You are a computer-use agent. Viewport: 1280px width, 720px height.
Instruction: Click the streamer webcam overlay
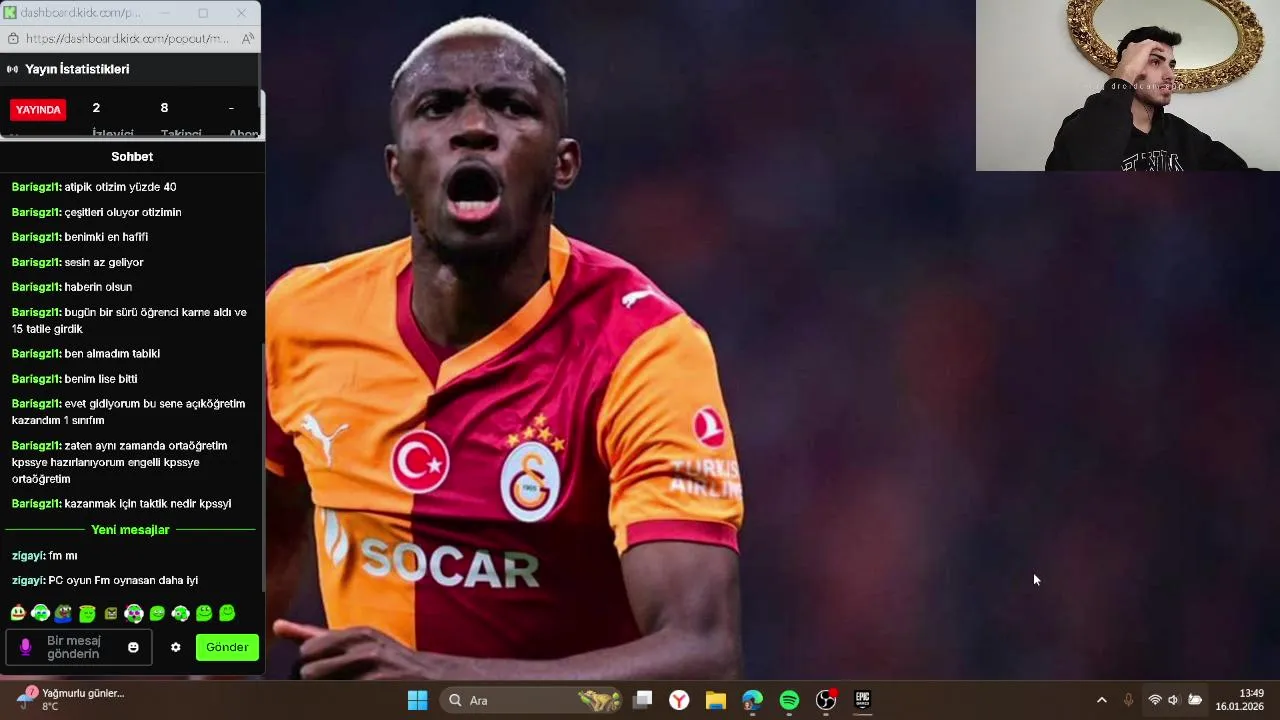click(1128, 85)
